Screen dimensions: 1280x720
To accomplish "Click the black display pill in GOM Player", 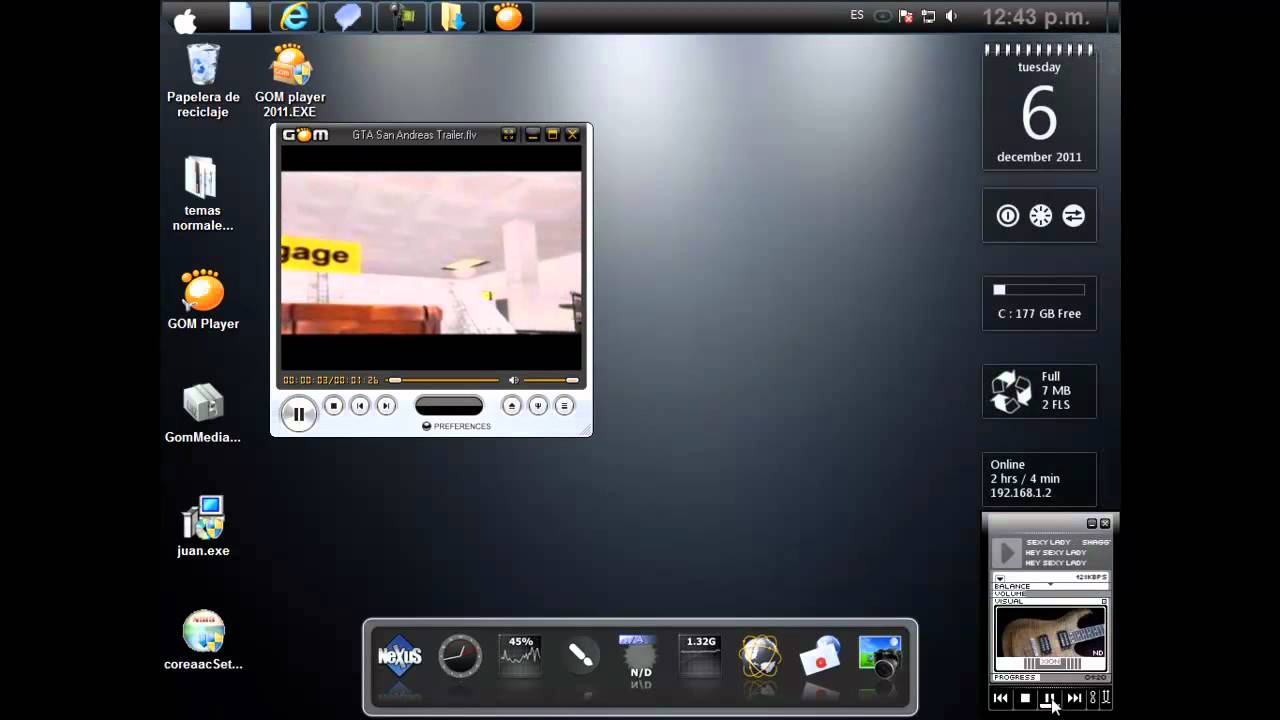I will pos(449,405).
